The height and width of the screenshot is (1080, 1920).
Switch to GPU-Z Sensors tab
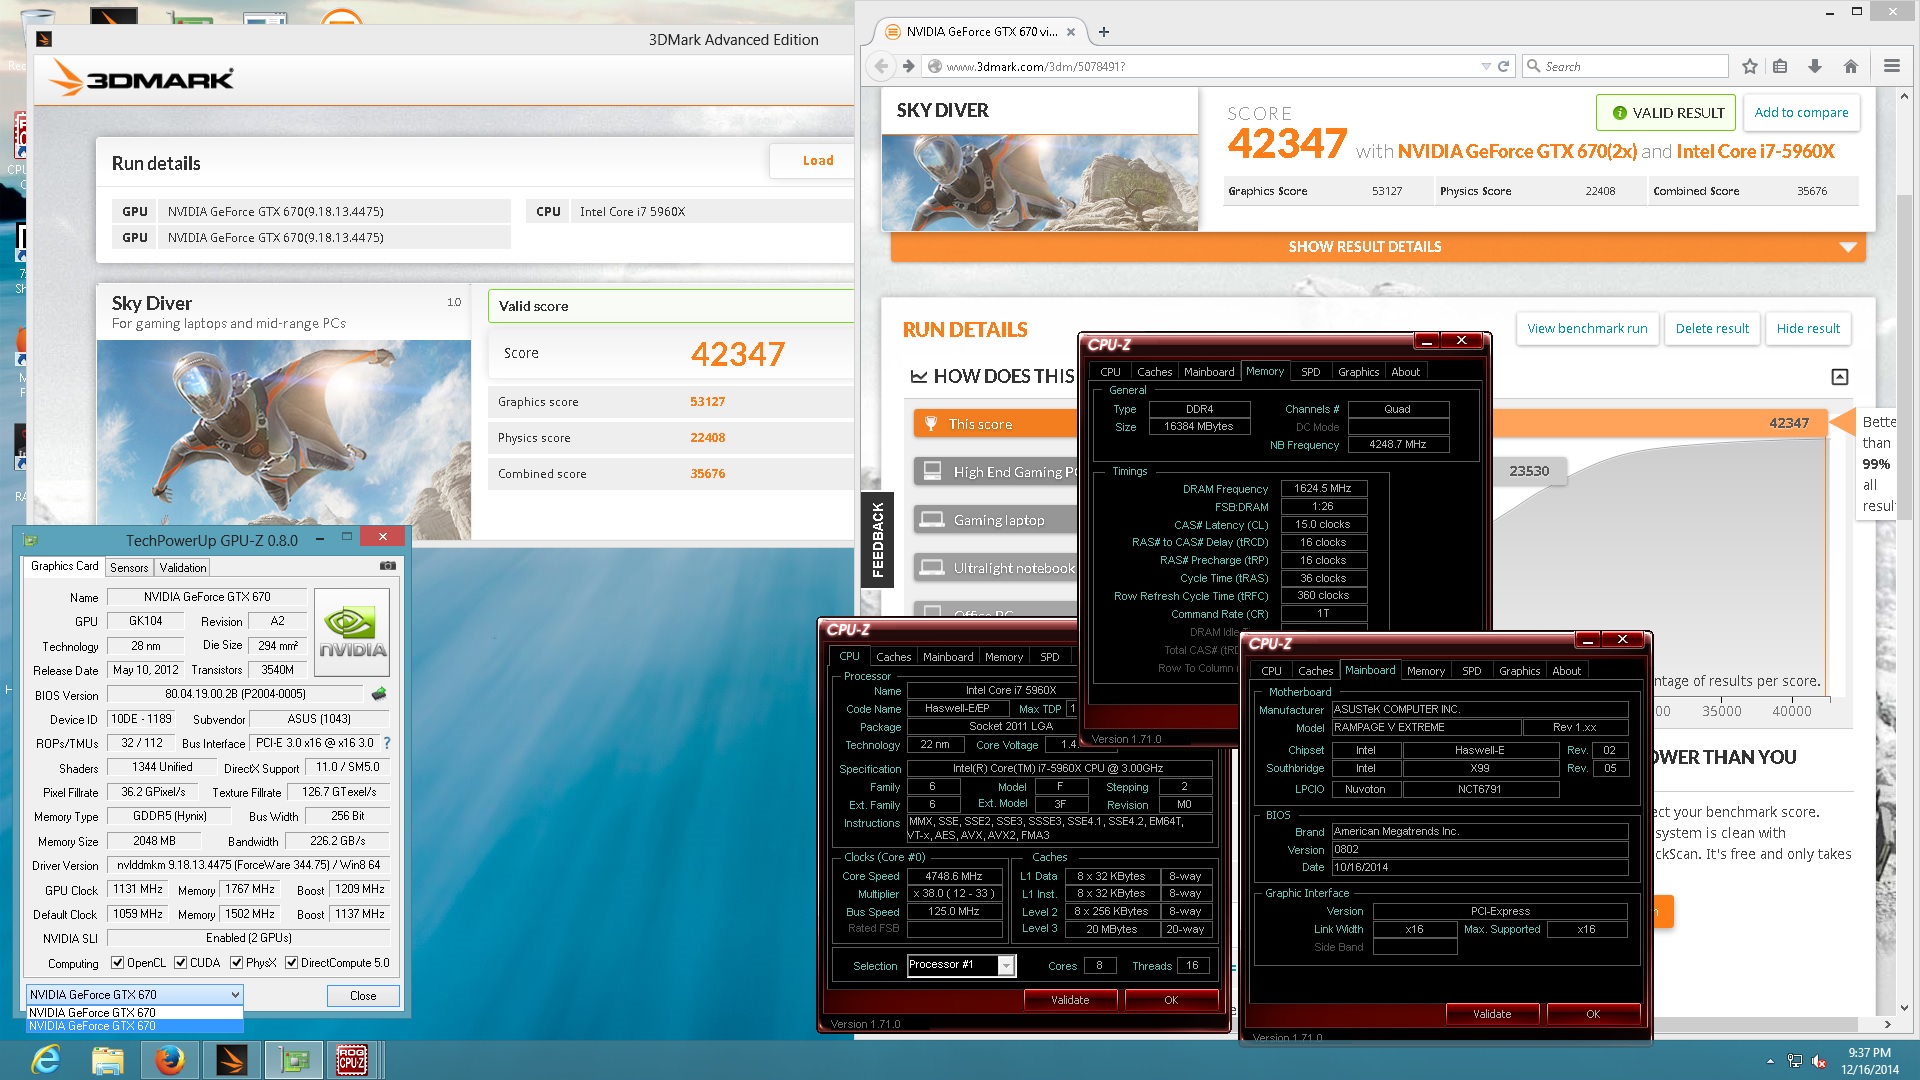point(129,567)
